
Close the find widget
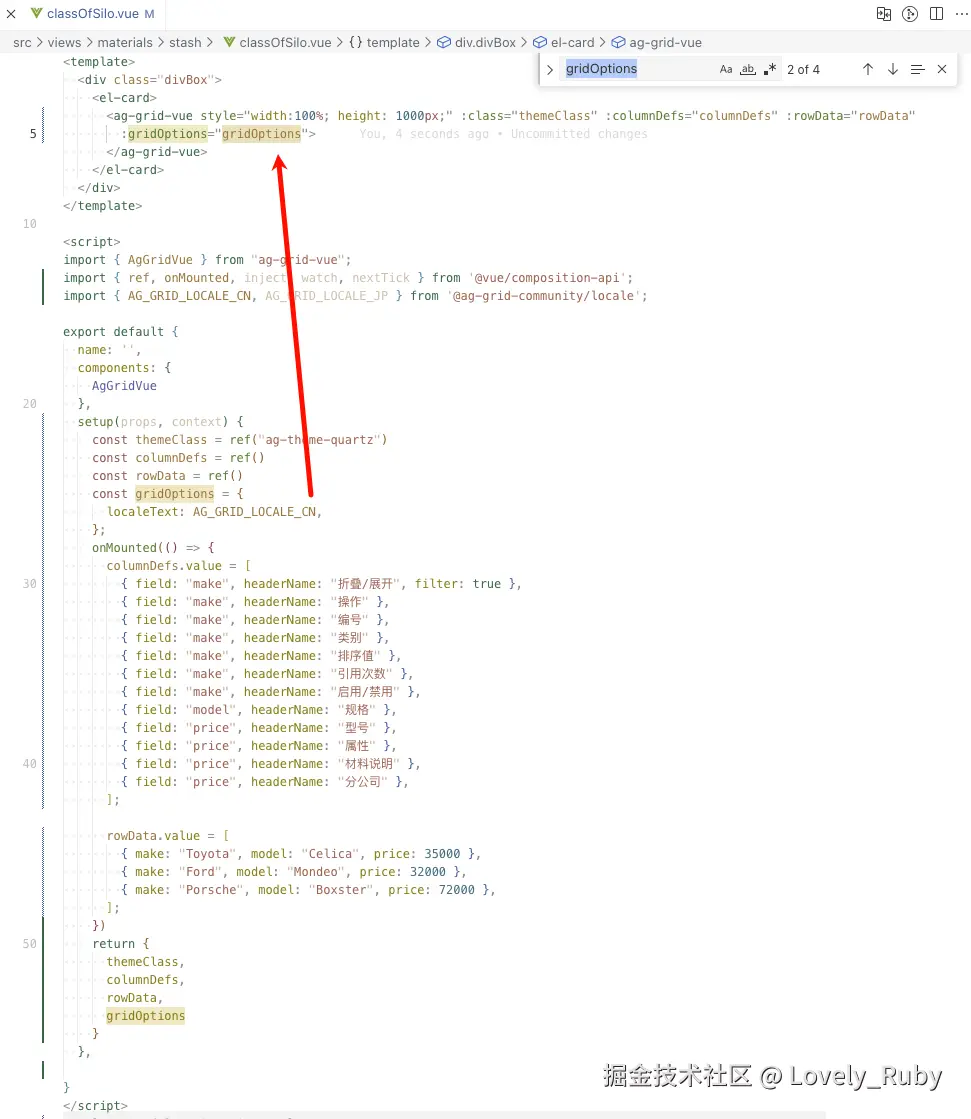942,69
